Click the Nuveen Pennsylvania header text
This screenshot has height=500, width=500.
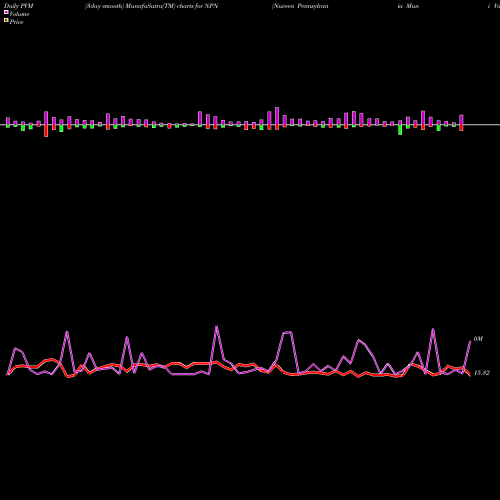point(300,6)
